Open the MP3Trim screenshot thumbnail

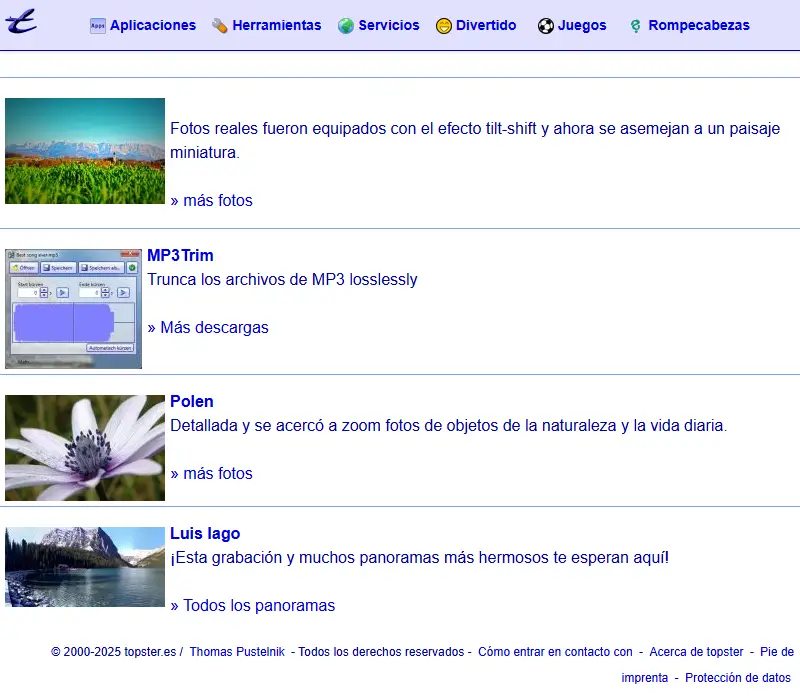point(73,309)
